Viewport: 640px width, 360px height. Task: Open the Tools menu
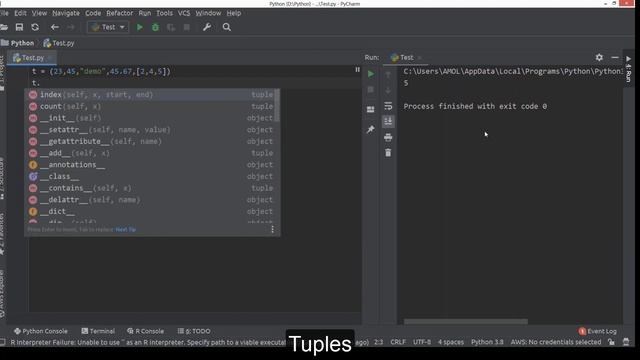click(x=164, y=13)
